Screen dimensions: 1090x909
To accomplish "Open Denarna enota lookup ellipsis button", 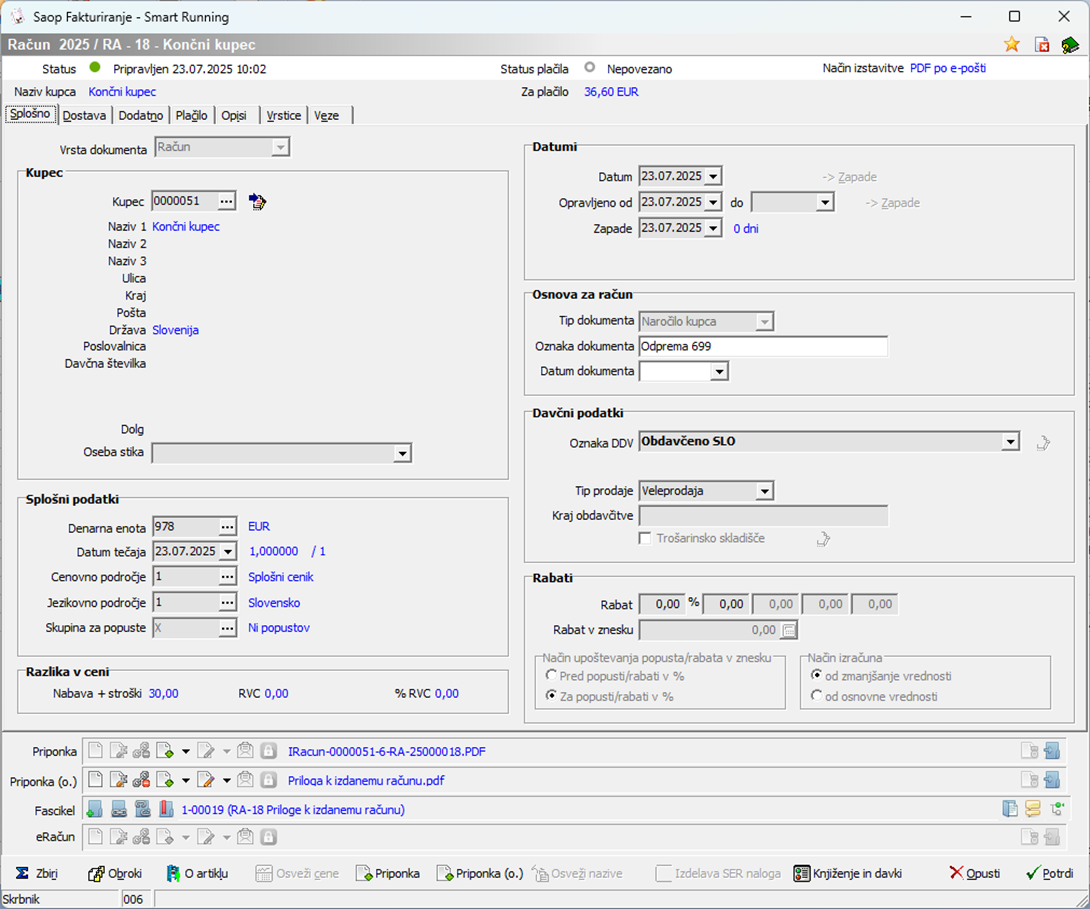I will pos(227,526).
